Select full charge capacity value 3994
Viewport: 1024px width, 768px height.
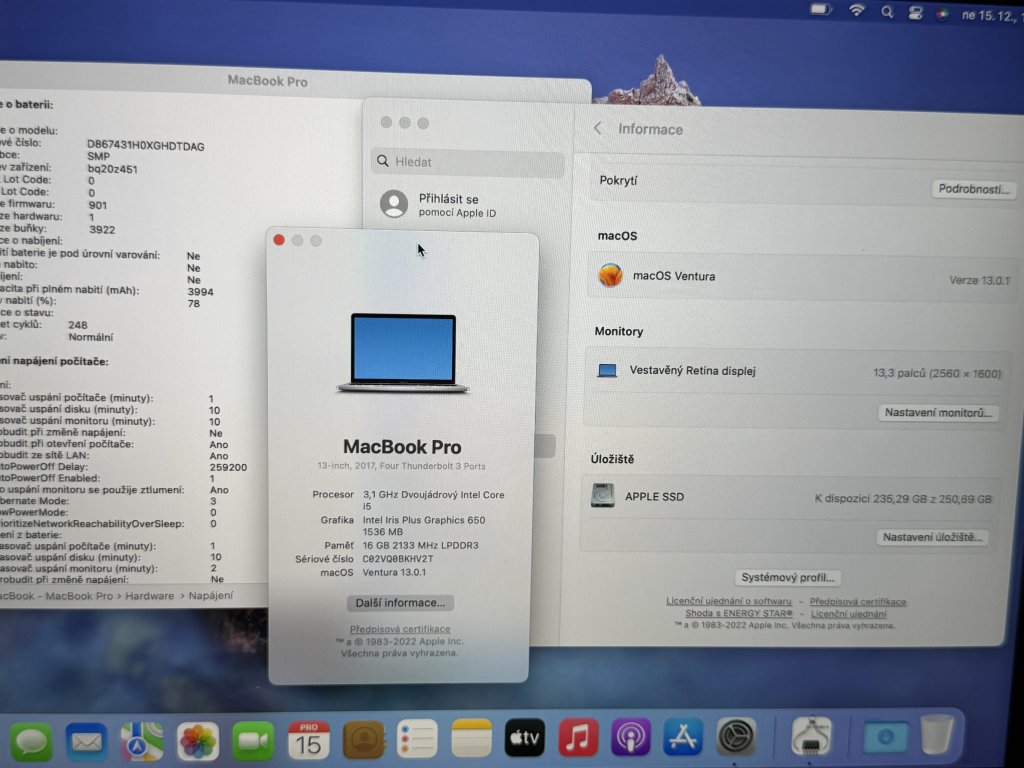(x=200, y=292)
